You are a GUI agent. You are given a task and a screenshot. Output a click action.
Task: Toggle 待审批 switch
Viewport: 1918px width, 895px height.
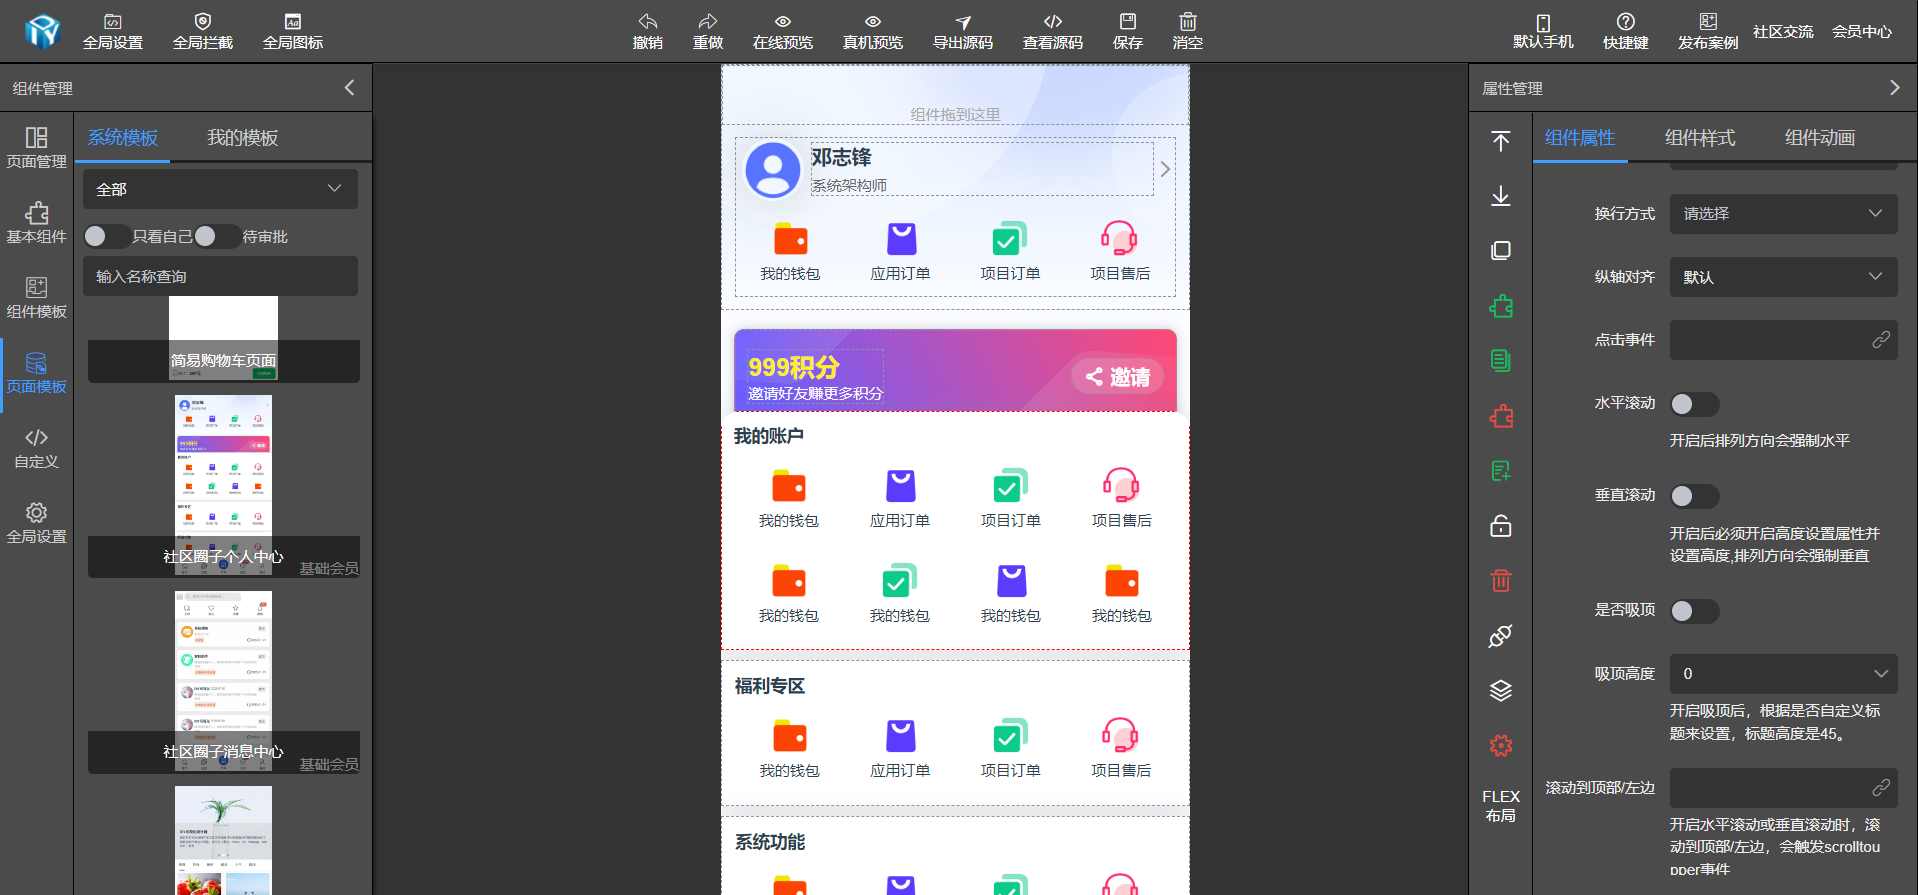click(216, 236)
